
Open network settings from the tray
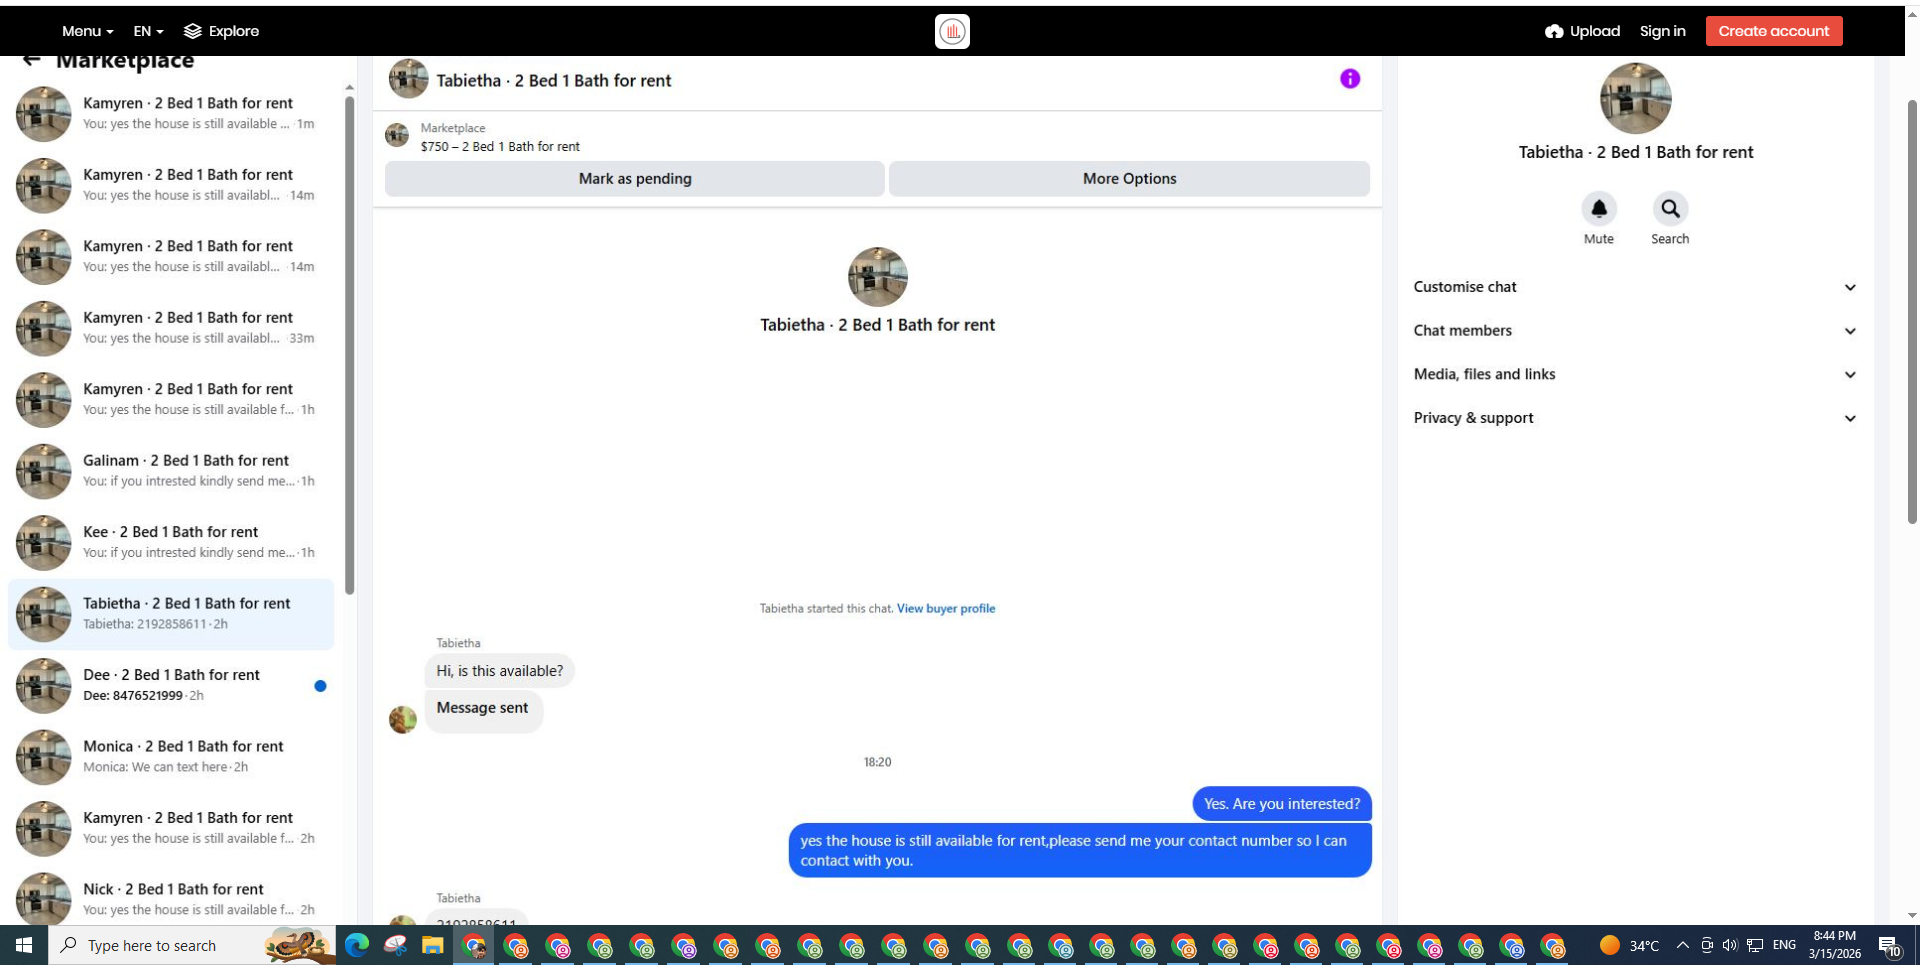1755,945
